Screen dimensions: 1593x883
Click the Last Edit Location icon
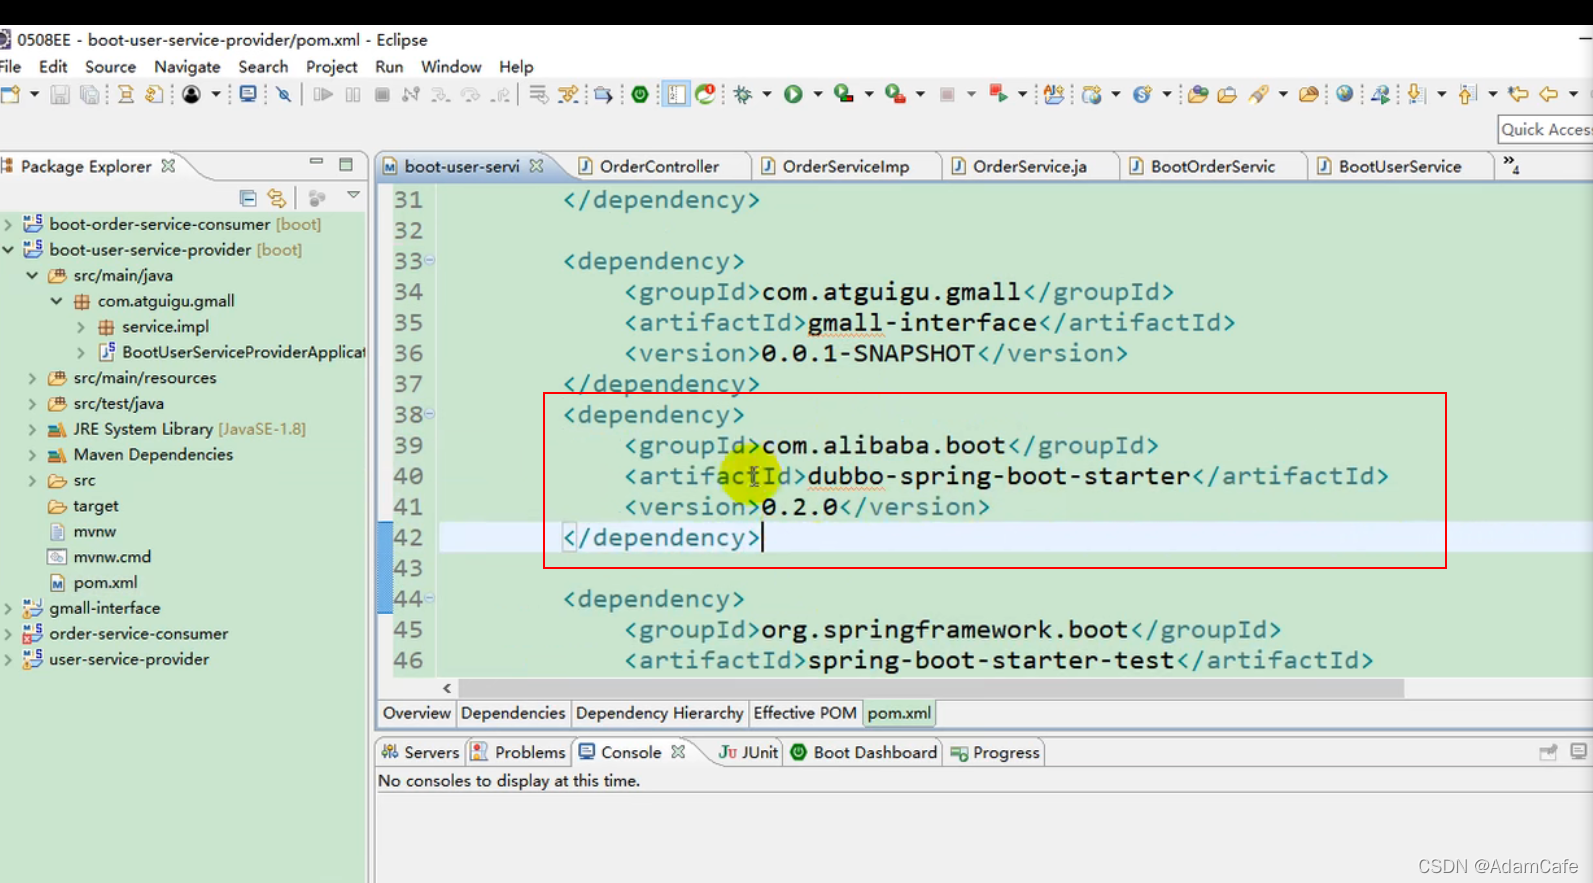point(1518,94)
